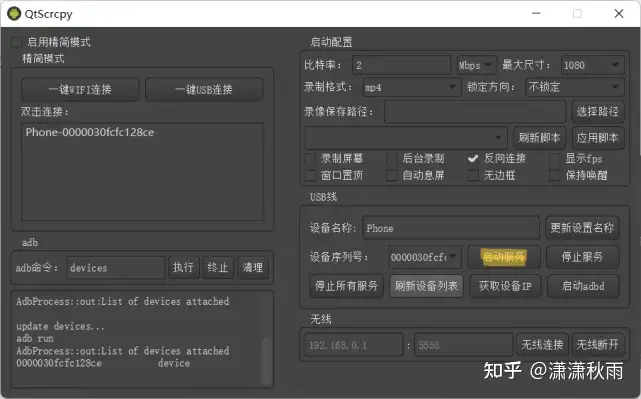Viewport: 641px width, 399px height.
Task: Open the 最大尺寸 1080 dropdown
Action: pos(593,65)
